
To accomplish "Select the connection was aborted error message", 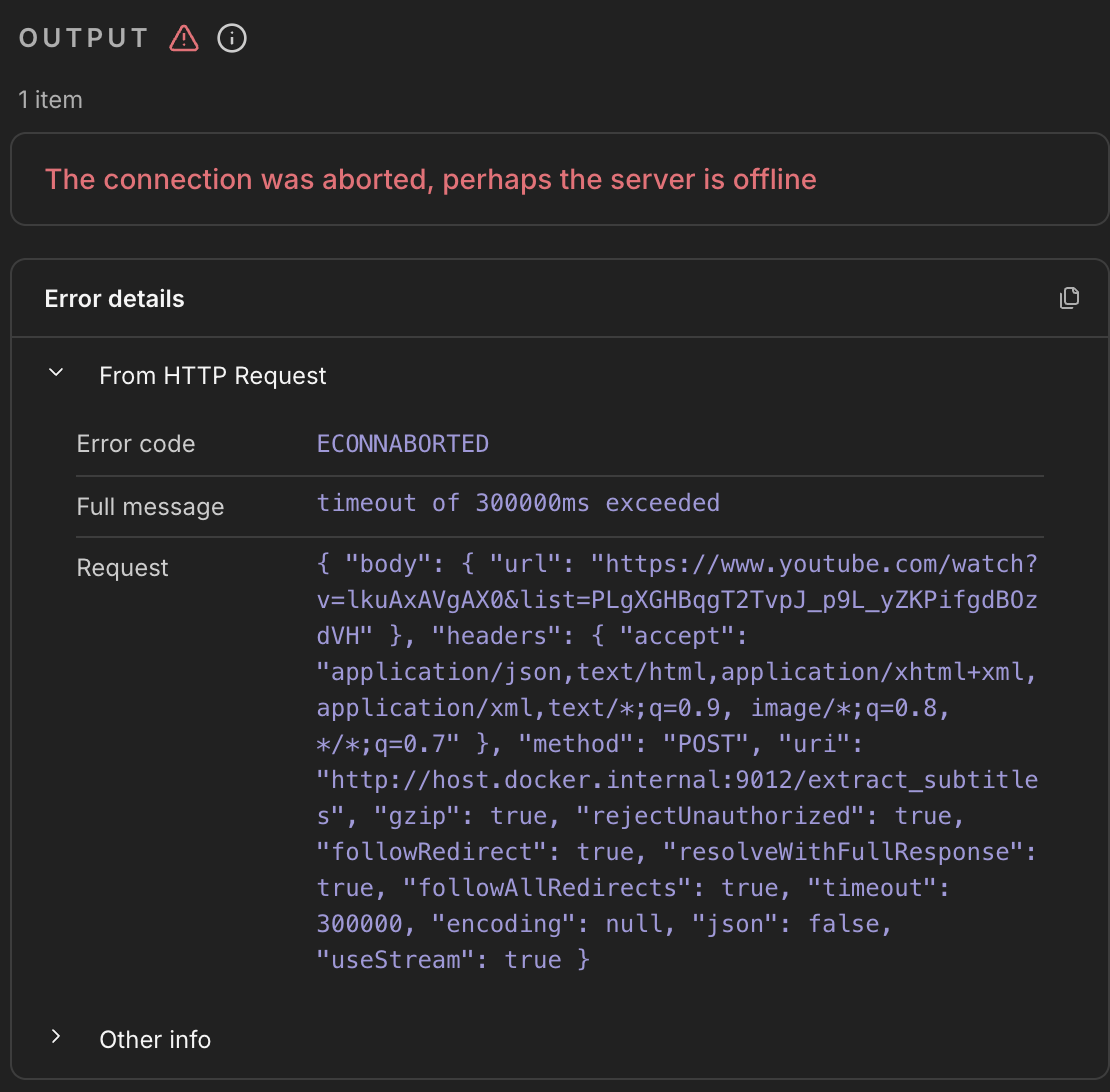I will tap(431, 180).
